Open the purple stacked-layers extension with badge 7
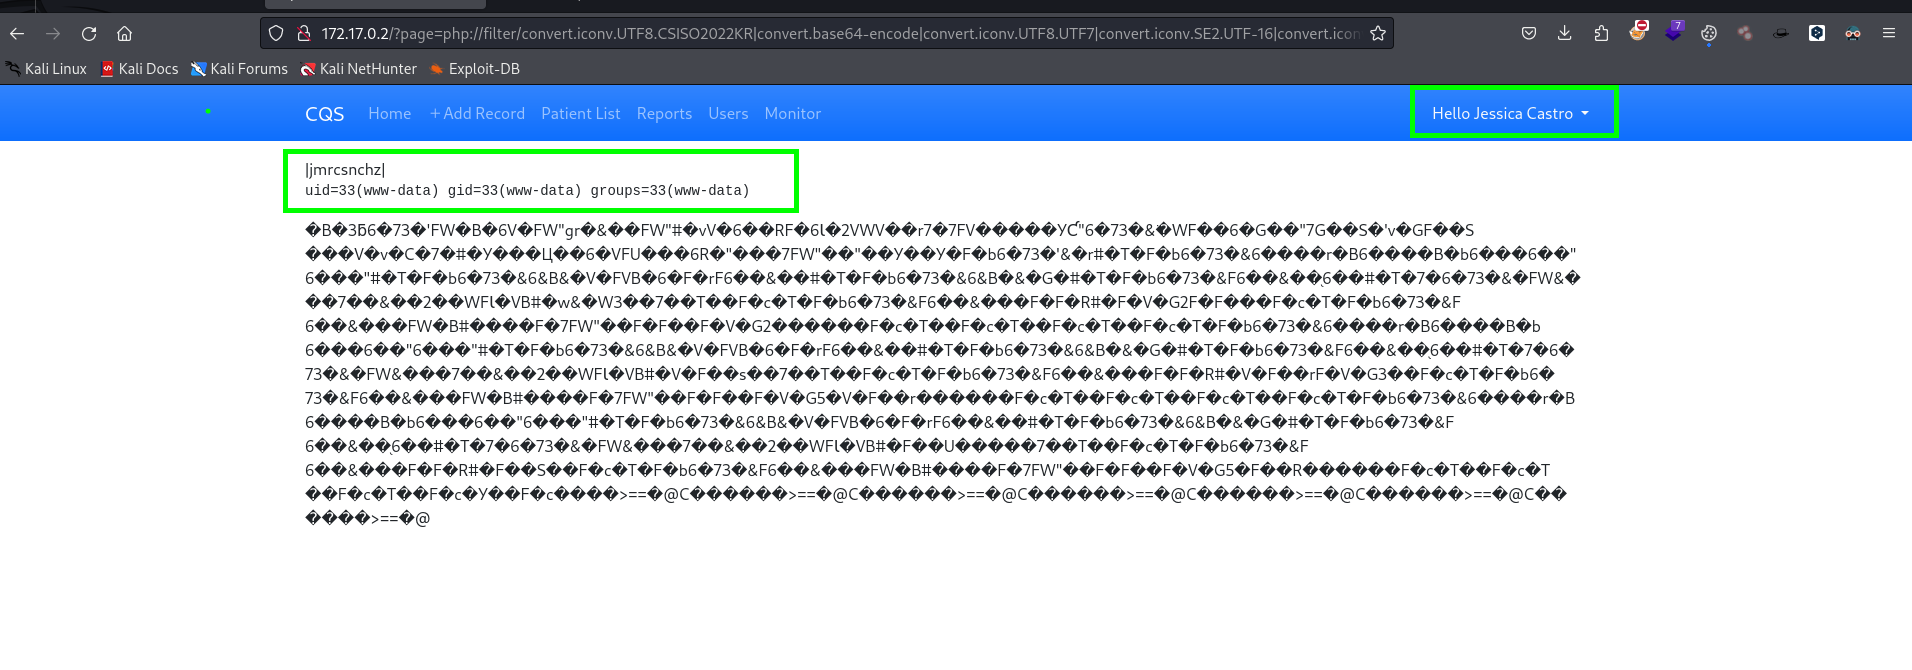The height and width of the screenshot is (670, 1912). (x=1673, y=32)
